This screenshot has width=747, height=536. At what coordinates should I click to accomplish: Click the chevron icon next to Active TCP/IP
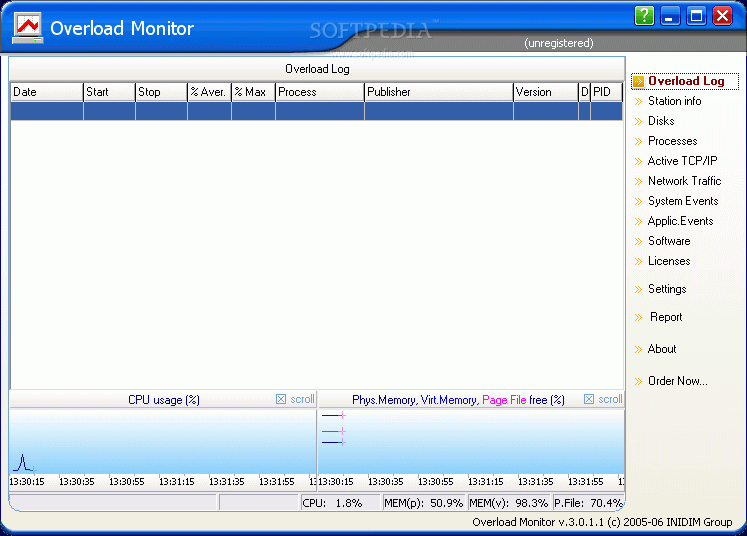pyautogui.click(x=638, y=162)
